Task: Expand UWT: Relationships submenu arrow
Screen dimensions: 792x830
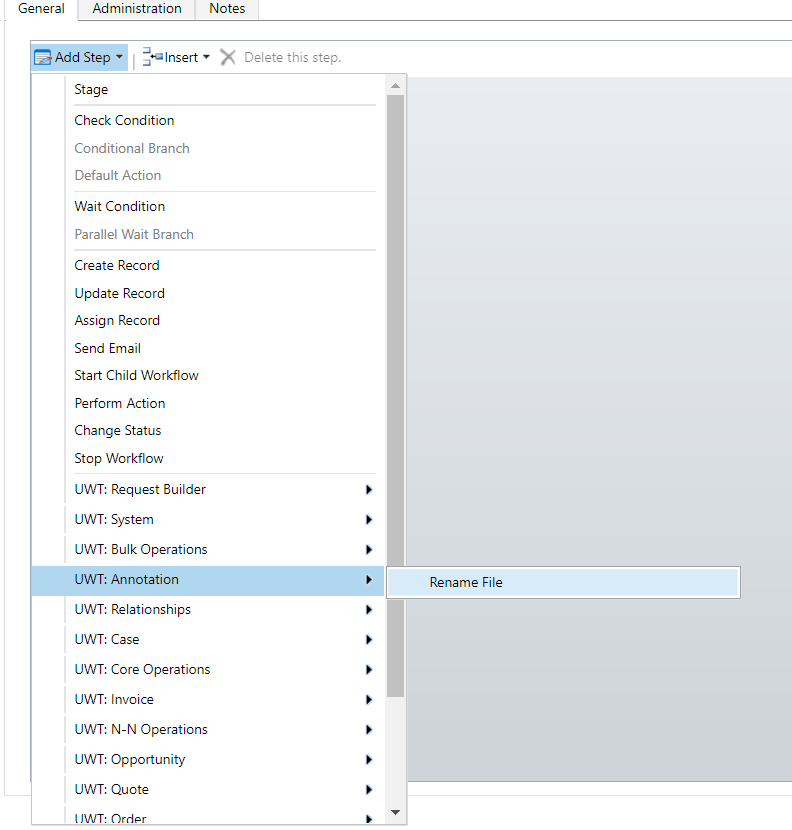Action: tap(369, 610)
